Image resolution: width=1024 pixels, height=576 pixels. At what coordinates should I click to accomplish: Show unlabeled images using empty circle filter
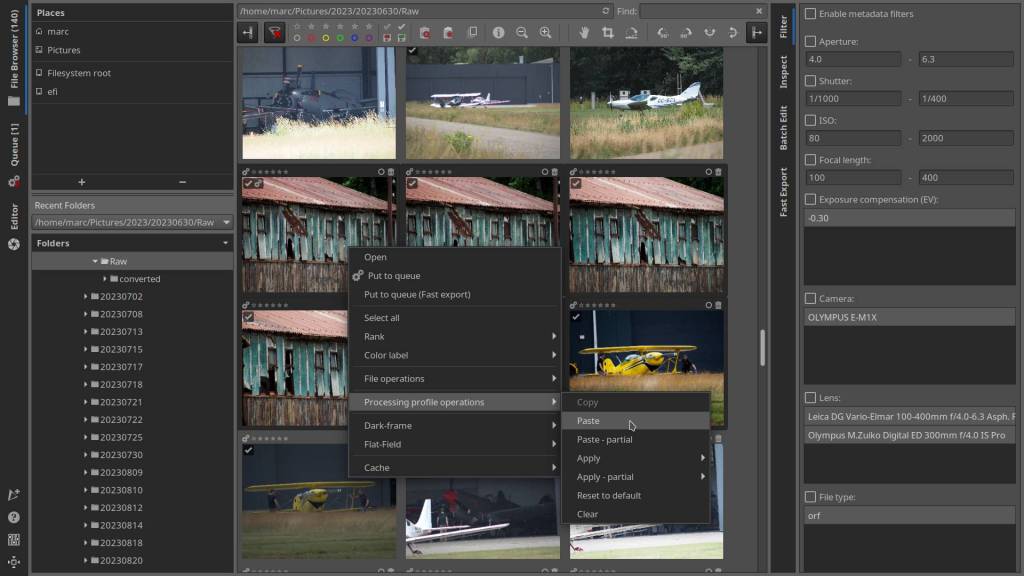pos(297,39)
